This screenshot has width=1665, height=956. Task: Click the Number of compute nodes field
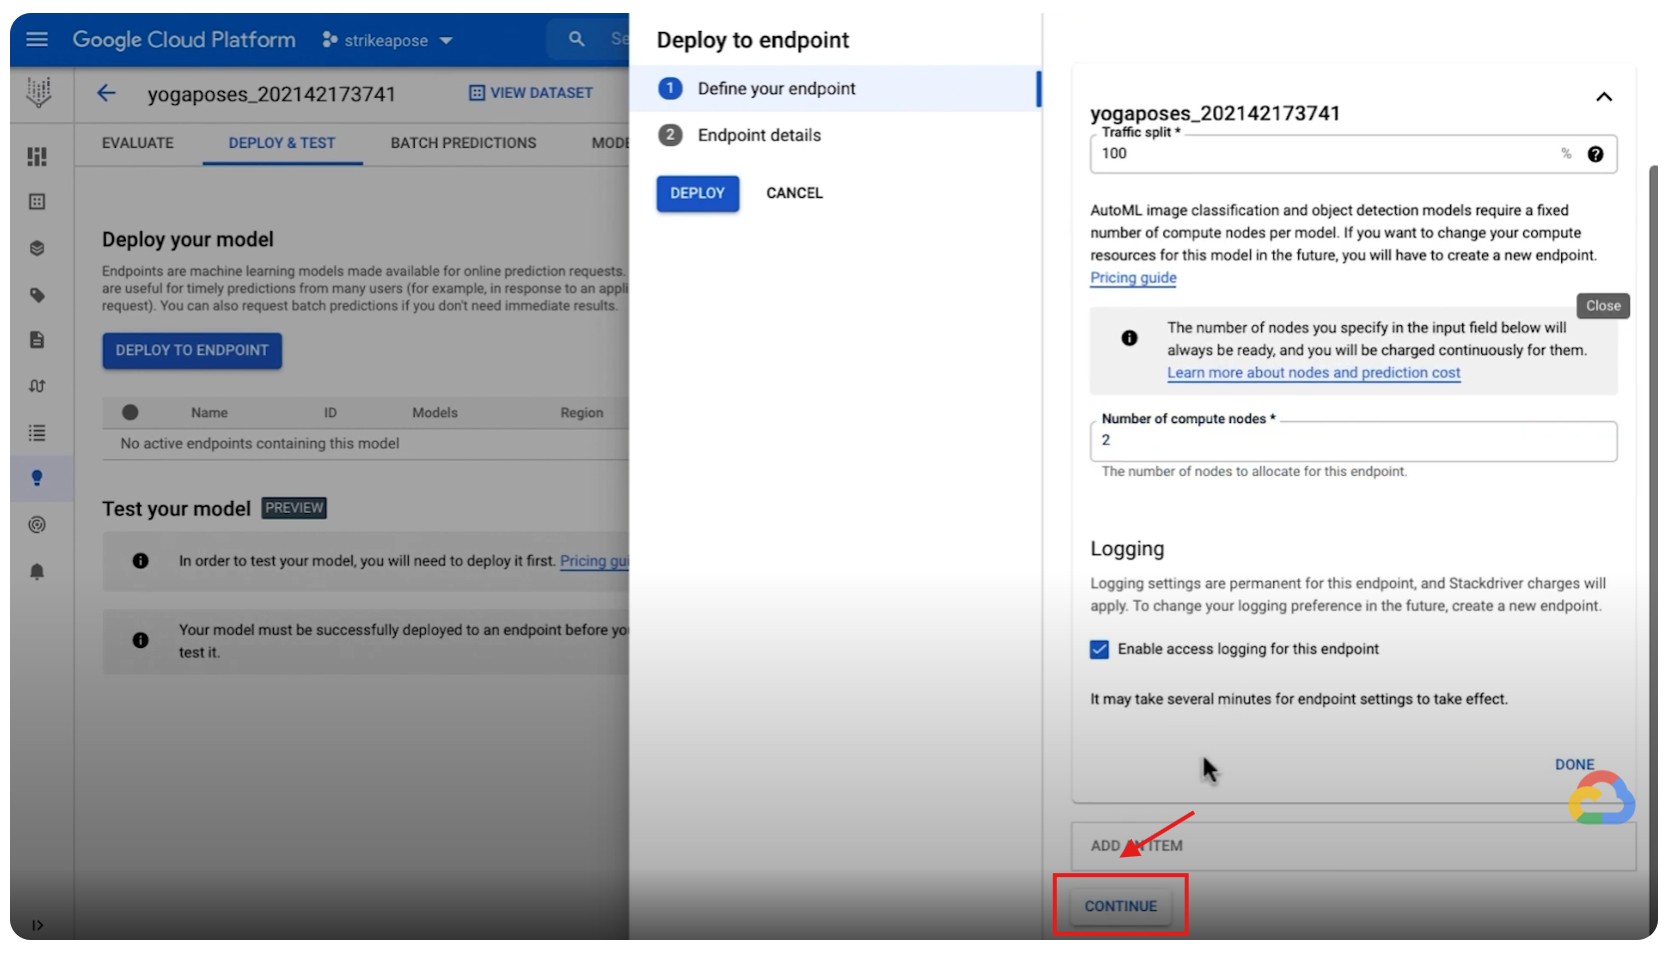pyautogui.click(x=1352, y=441)
